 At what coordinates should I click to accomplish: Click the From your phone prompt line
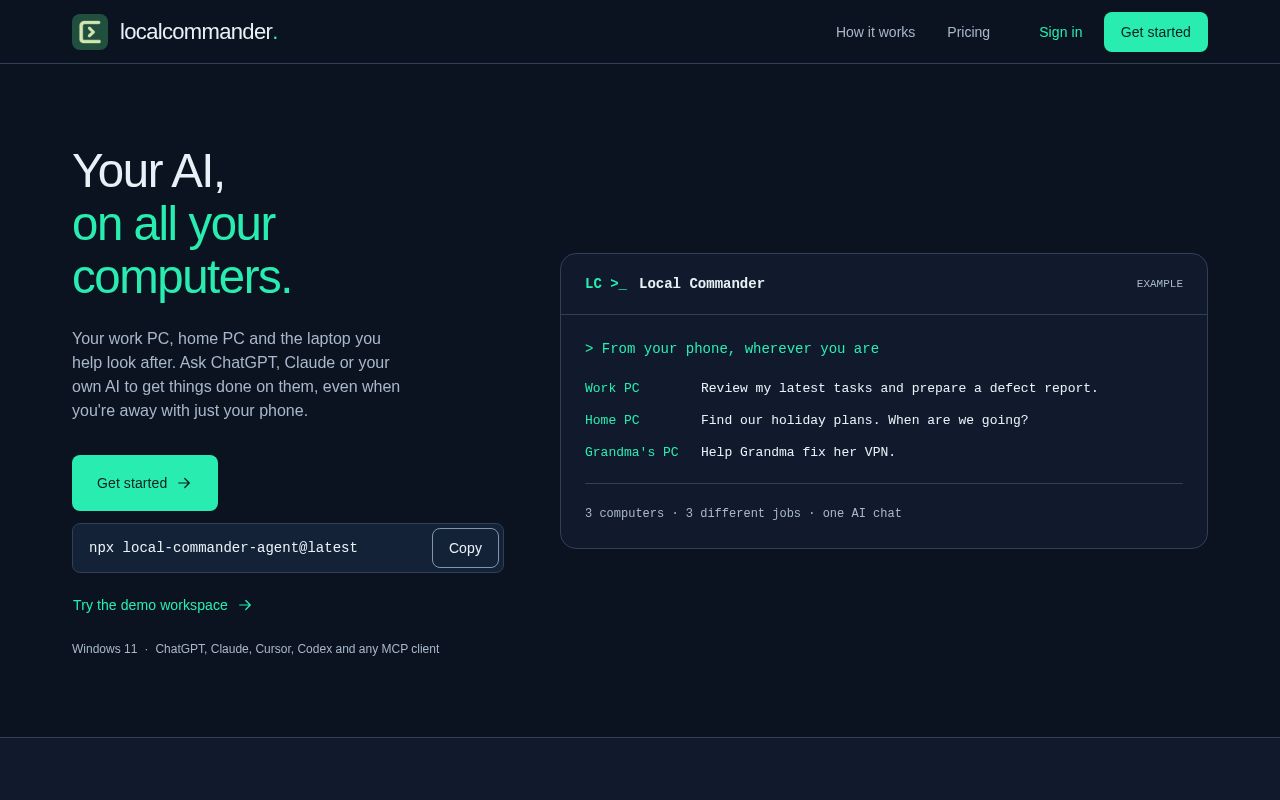pos(732,349)
